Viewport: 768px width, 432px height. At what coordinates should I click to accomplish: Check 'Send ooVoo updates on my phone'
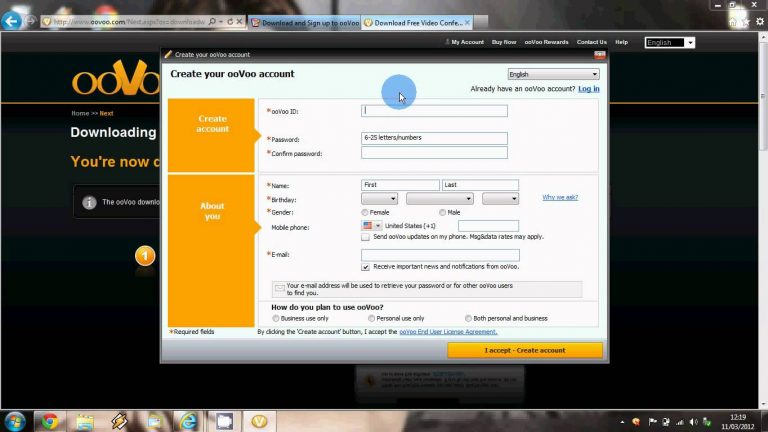pyautogui.click(x=365, y=237)
